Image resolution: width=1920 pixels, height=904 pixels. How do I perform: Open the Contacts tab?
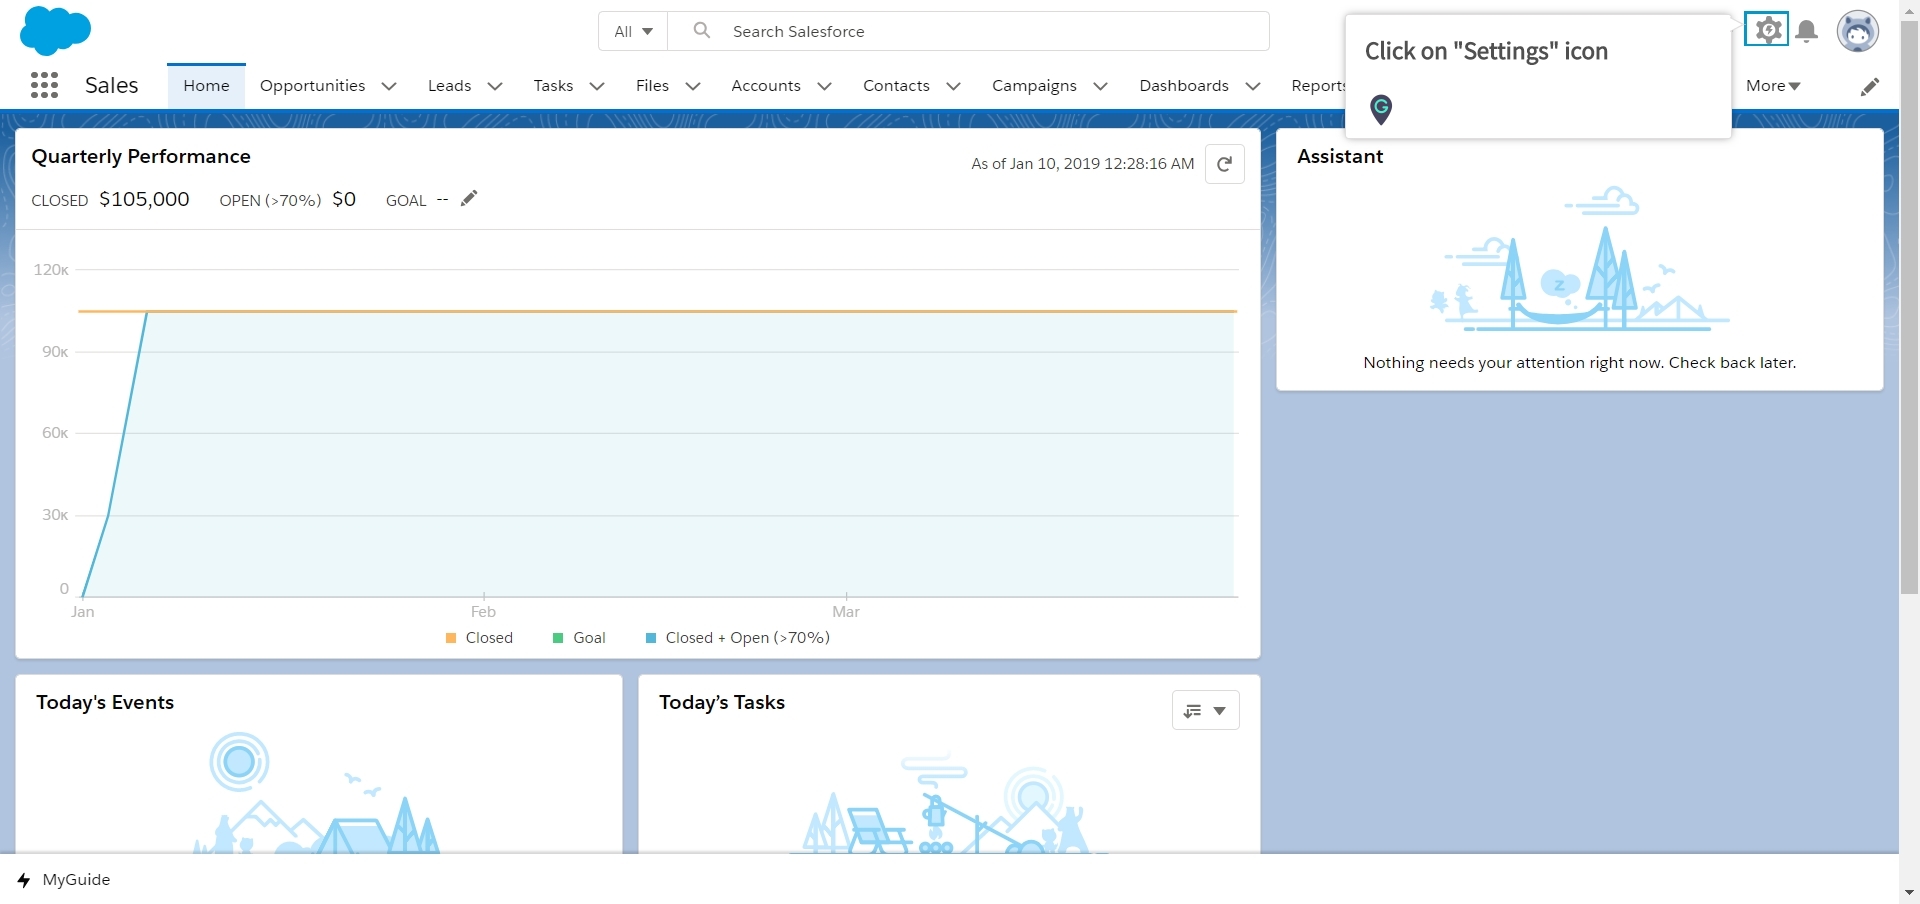click(896, 86)
